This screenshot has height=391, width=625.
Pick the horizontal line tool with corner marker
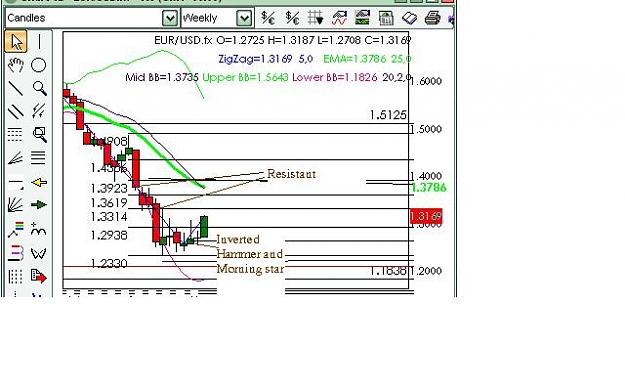pos(16,183)
